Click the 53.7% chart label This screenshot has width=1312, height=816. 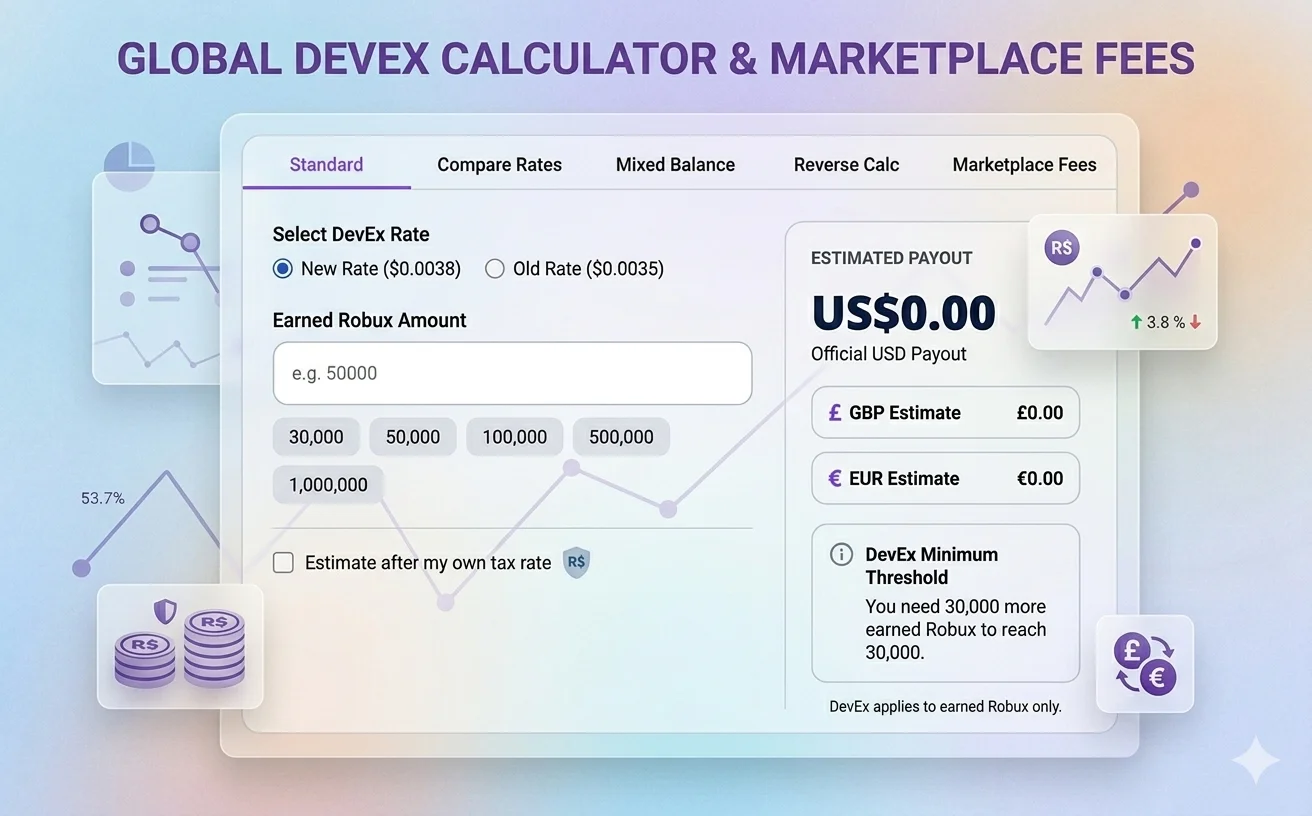[103, 497]
